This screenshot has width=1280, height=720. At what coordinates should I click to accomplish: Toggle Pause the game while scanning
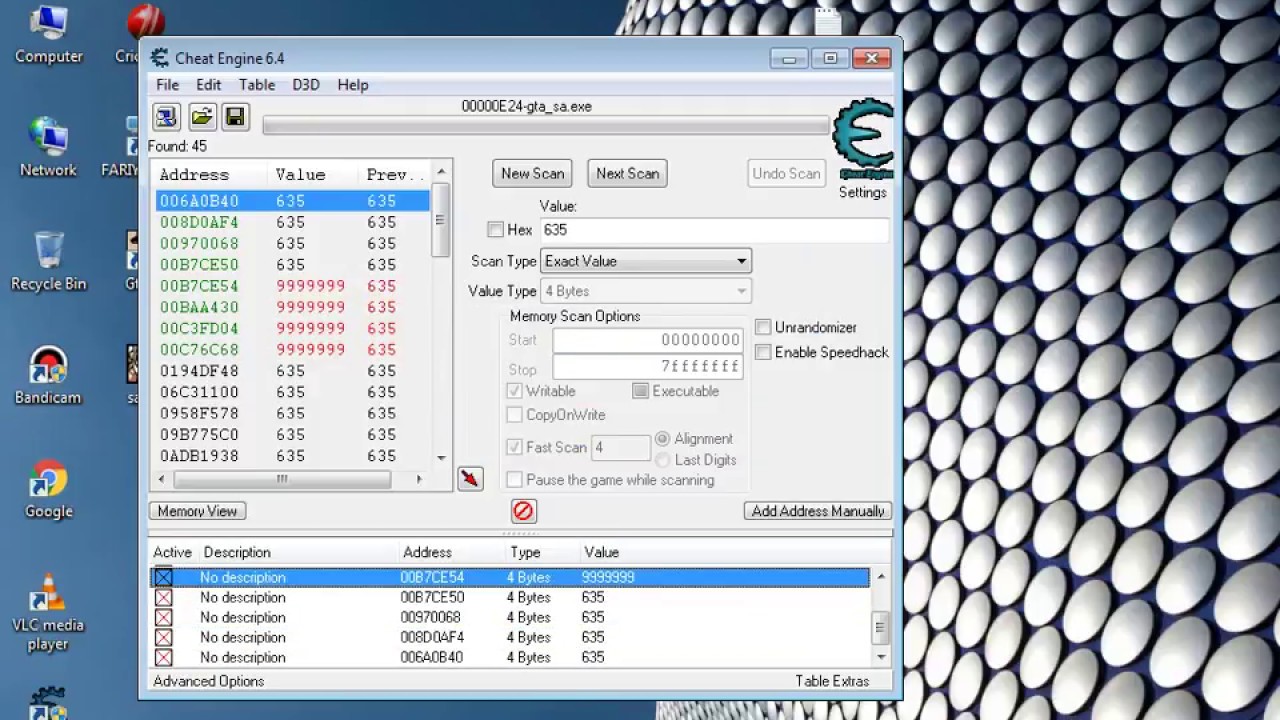click(514, 480)
